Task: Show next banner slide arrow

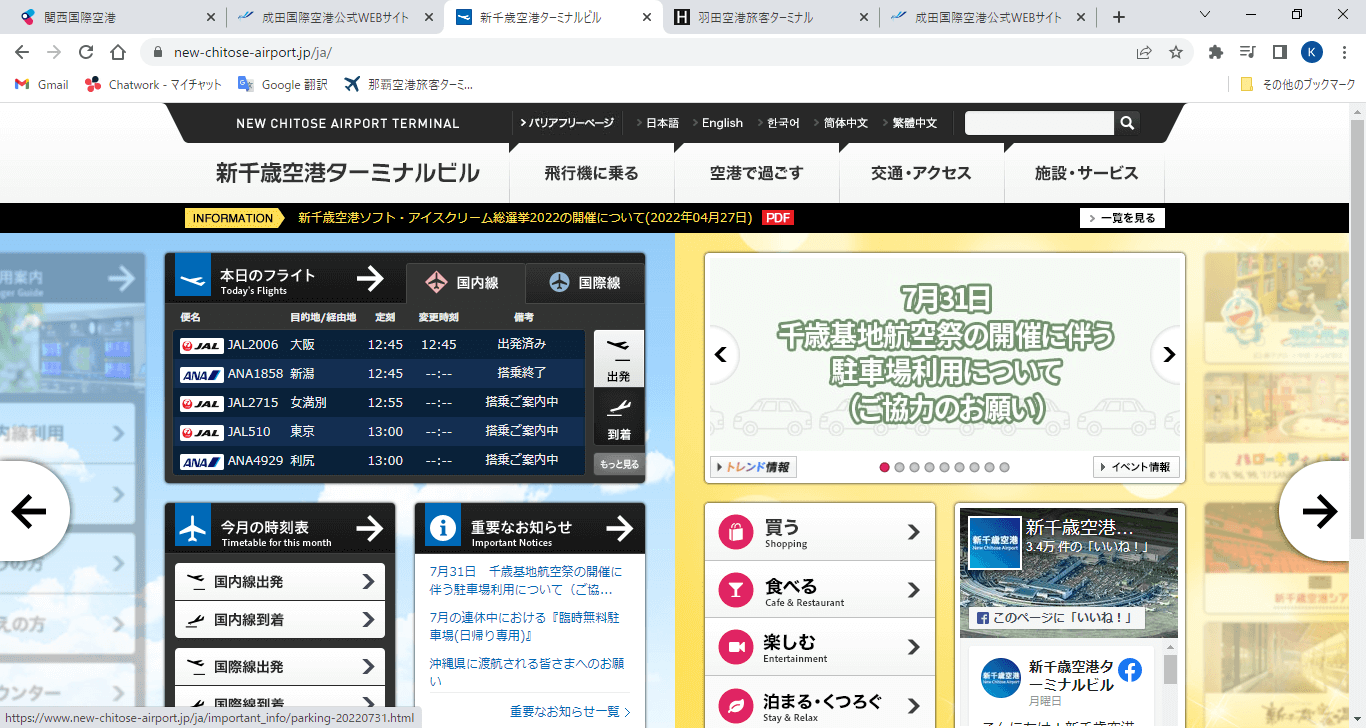Action: tap(1168, 354)
